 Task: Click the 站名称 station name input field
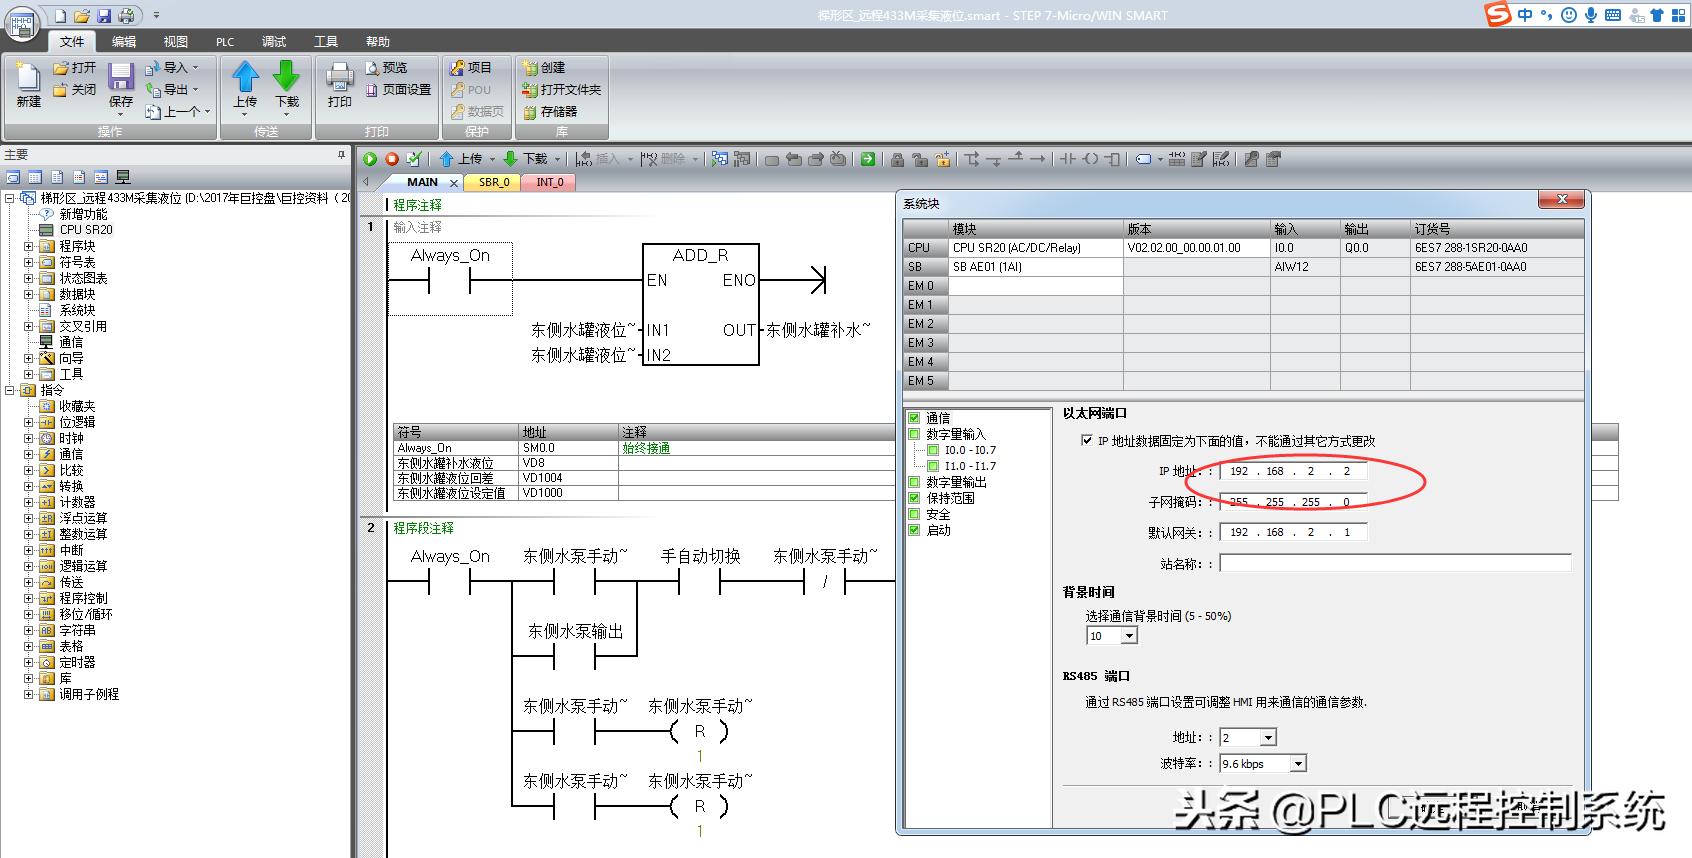click(1394, 564)
